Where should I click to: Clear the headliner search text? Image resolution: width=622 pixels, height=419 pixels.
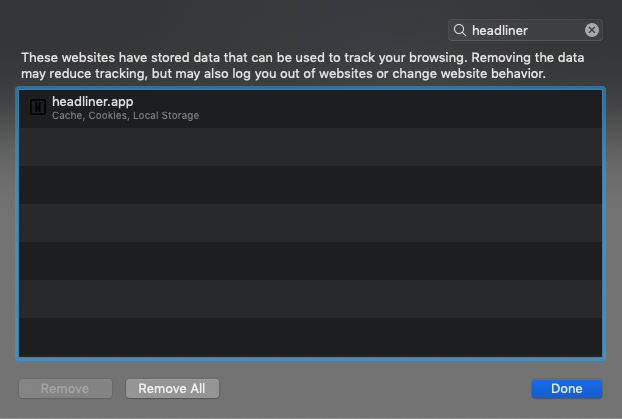(591, 30)
